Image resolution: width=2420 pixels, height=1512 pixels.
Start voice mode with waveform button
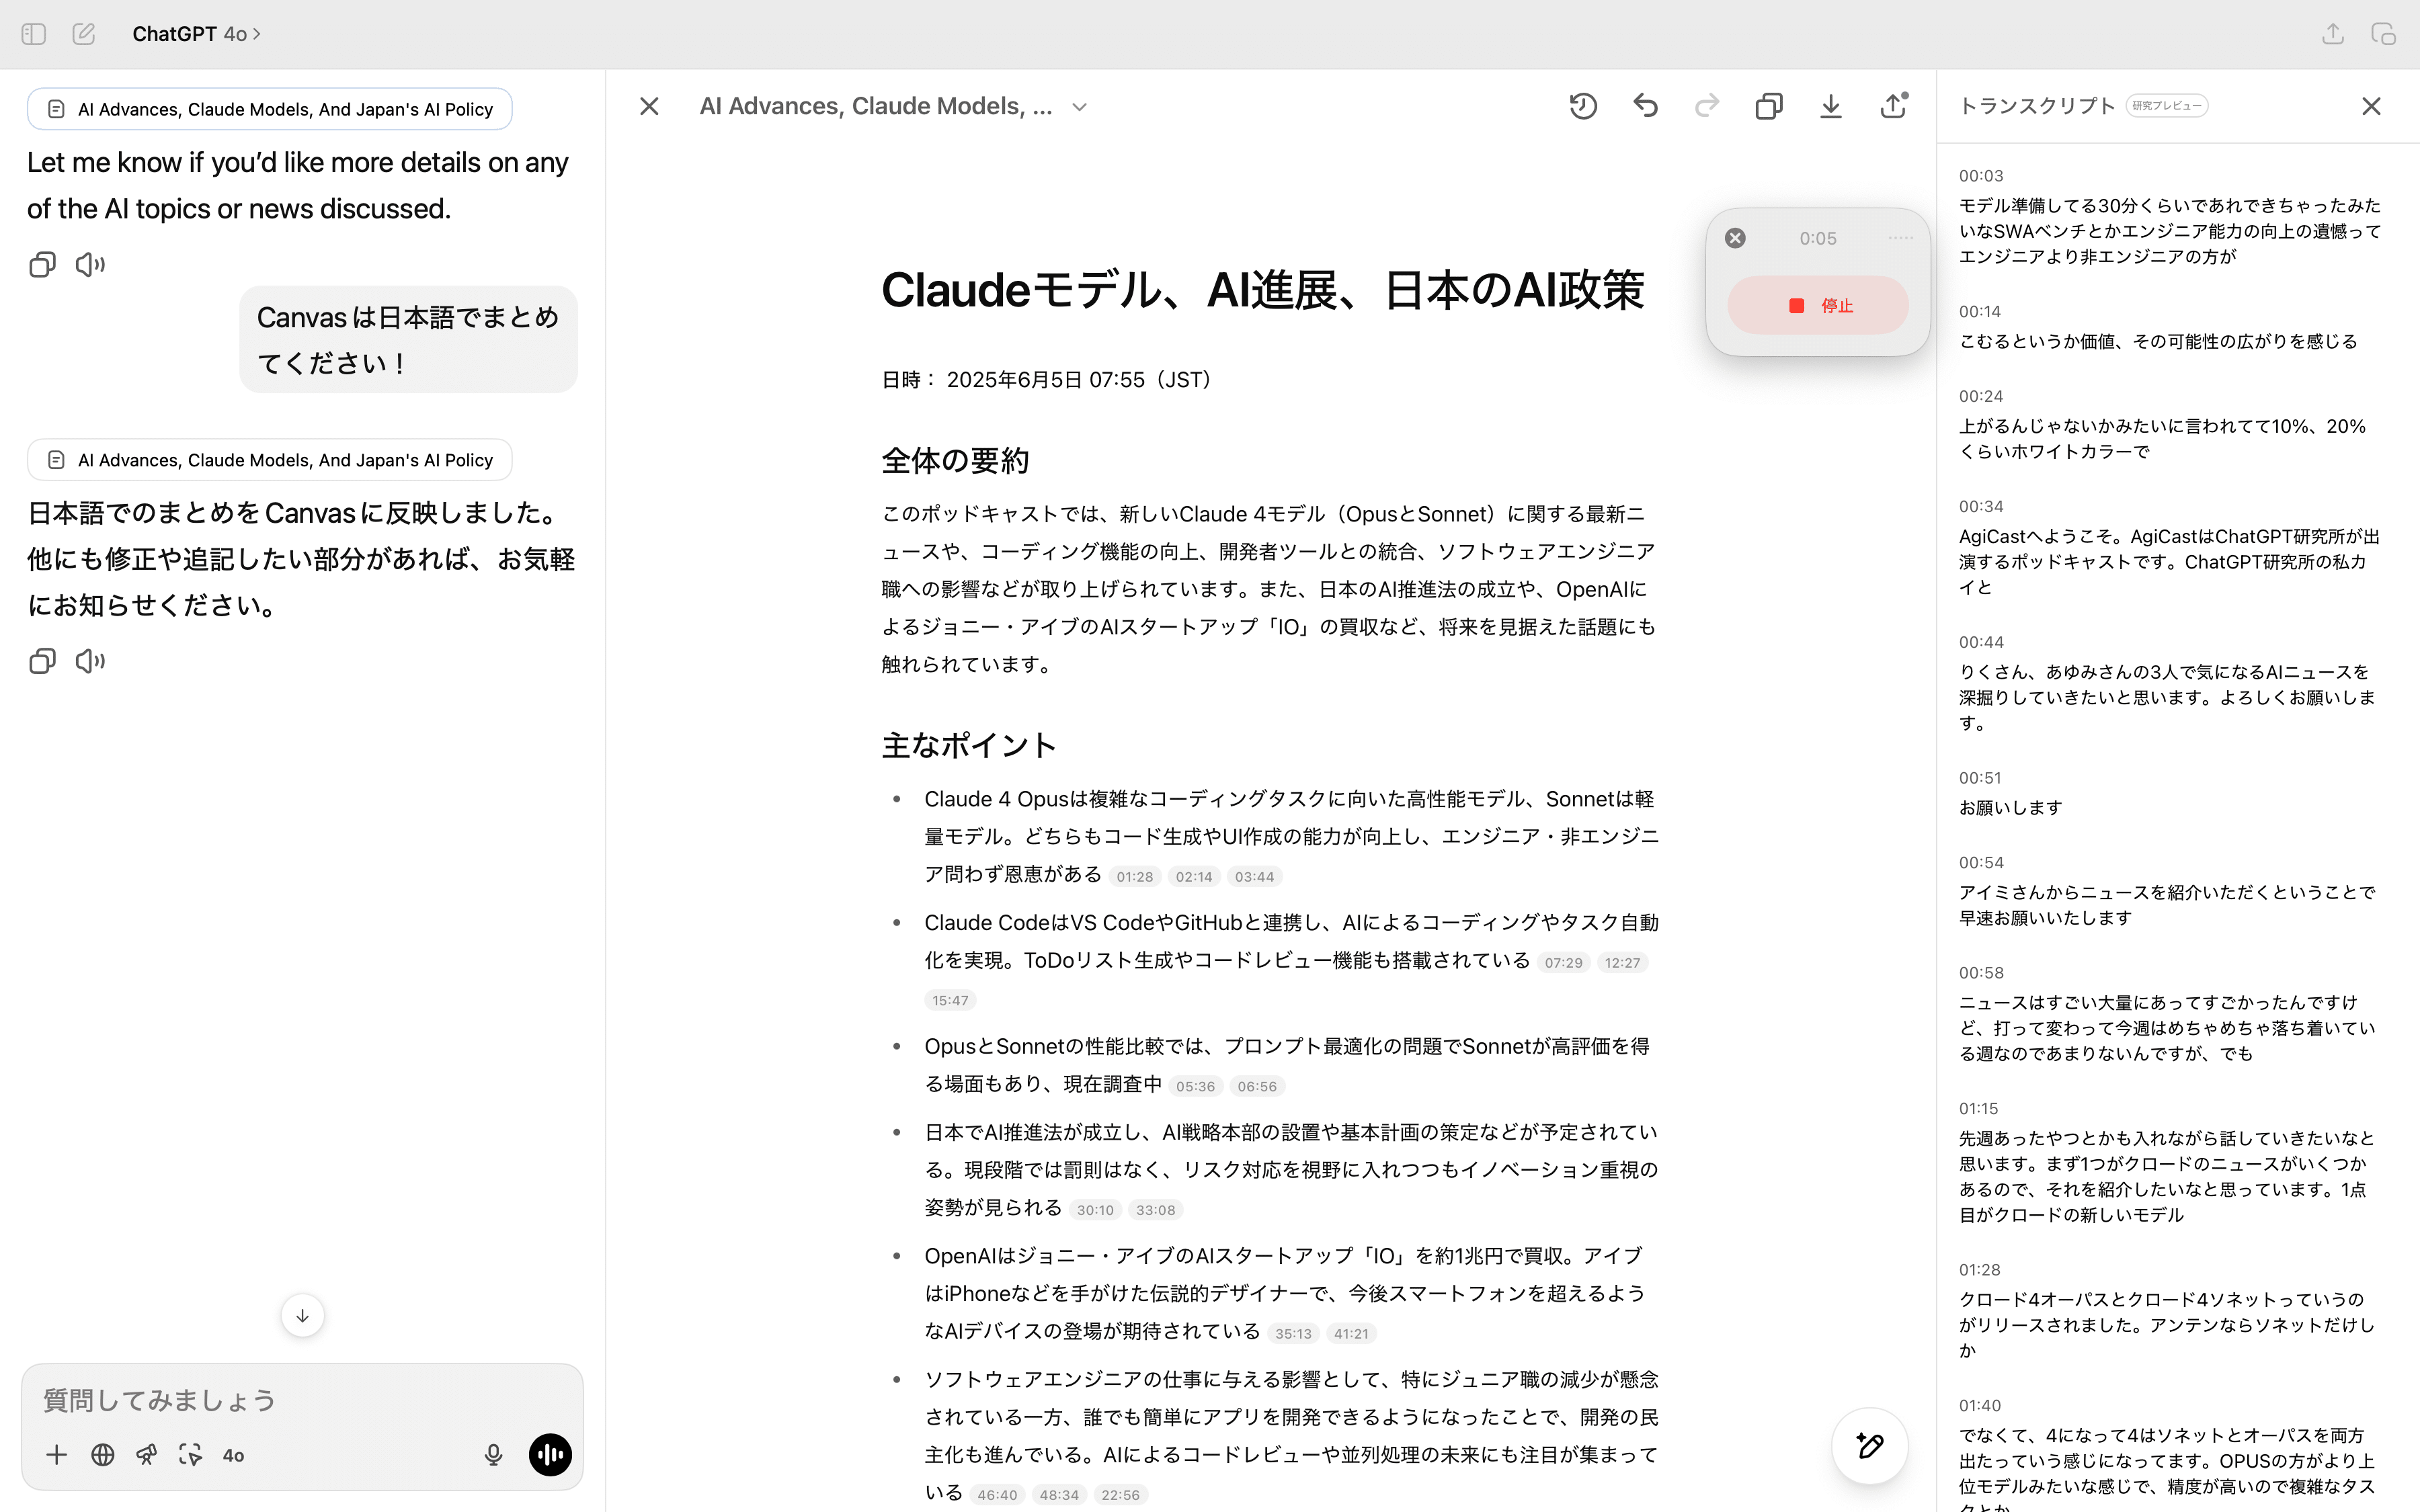click(x=550, y=1455)
